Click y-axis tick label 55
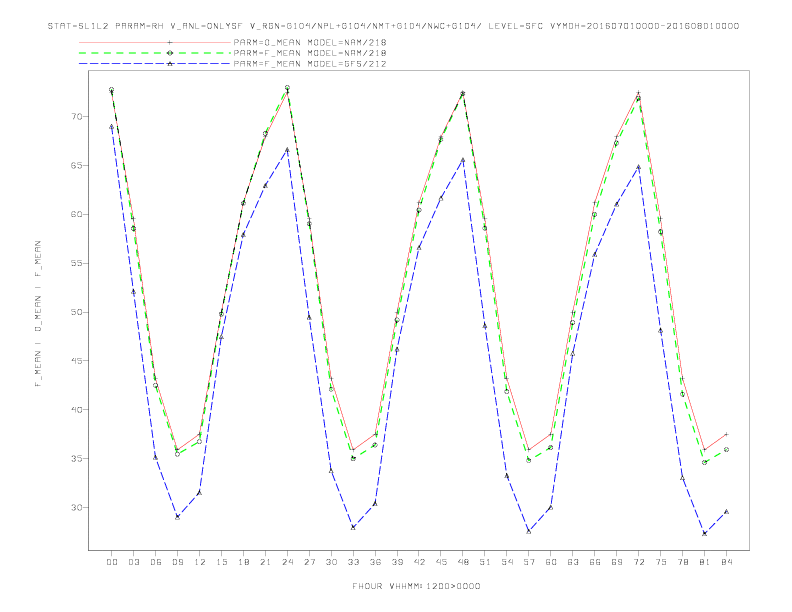 (x=76, y=263)
